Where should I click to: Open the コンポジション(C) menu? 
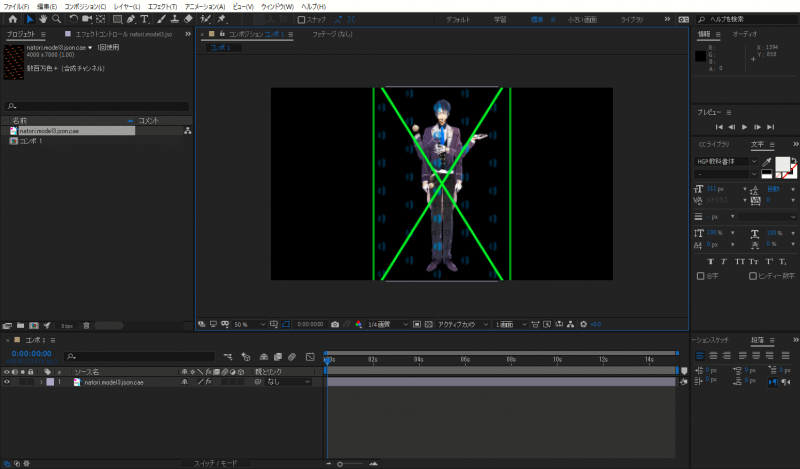coord(85,7)
